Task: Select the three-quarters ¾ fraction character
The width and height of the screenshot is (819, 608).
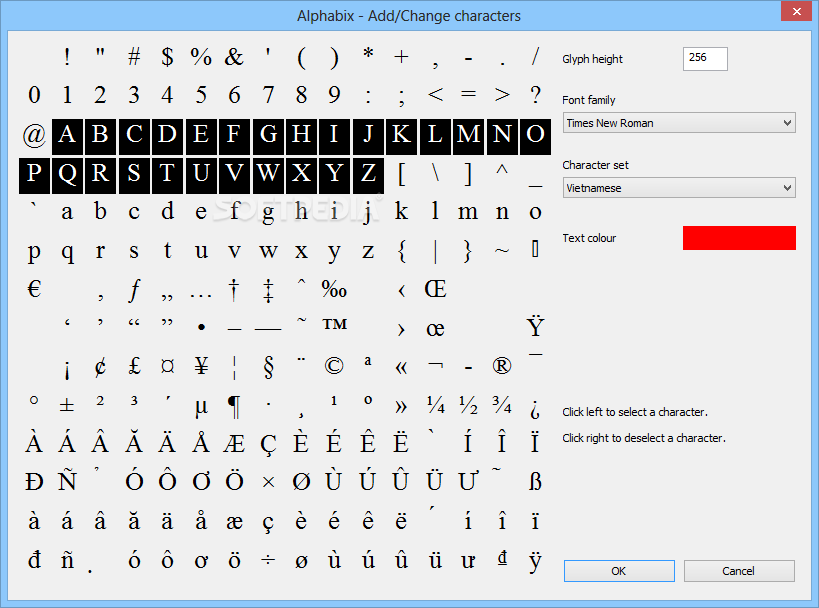Action: tap(501, 405)
